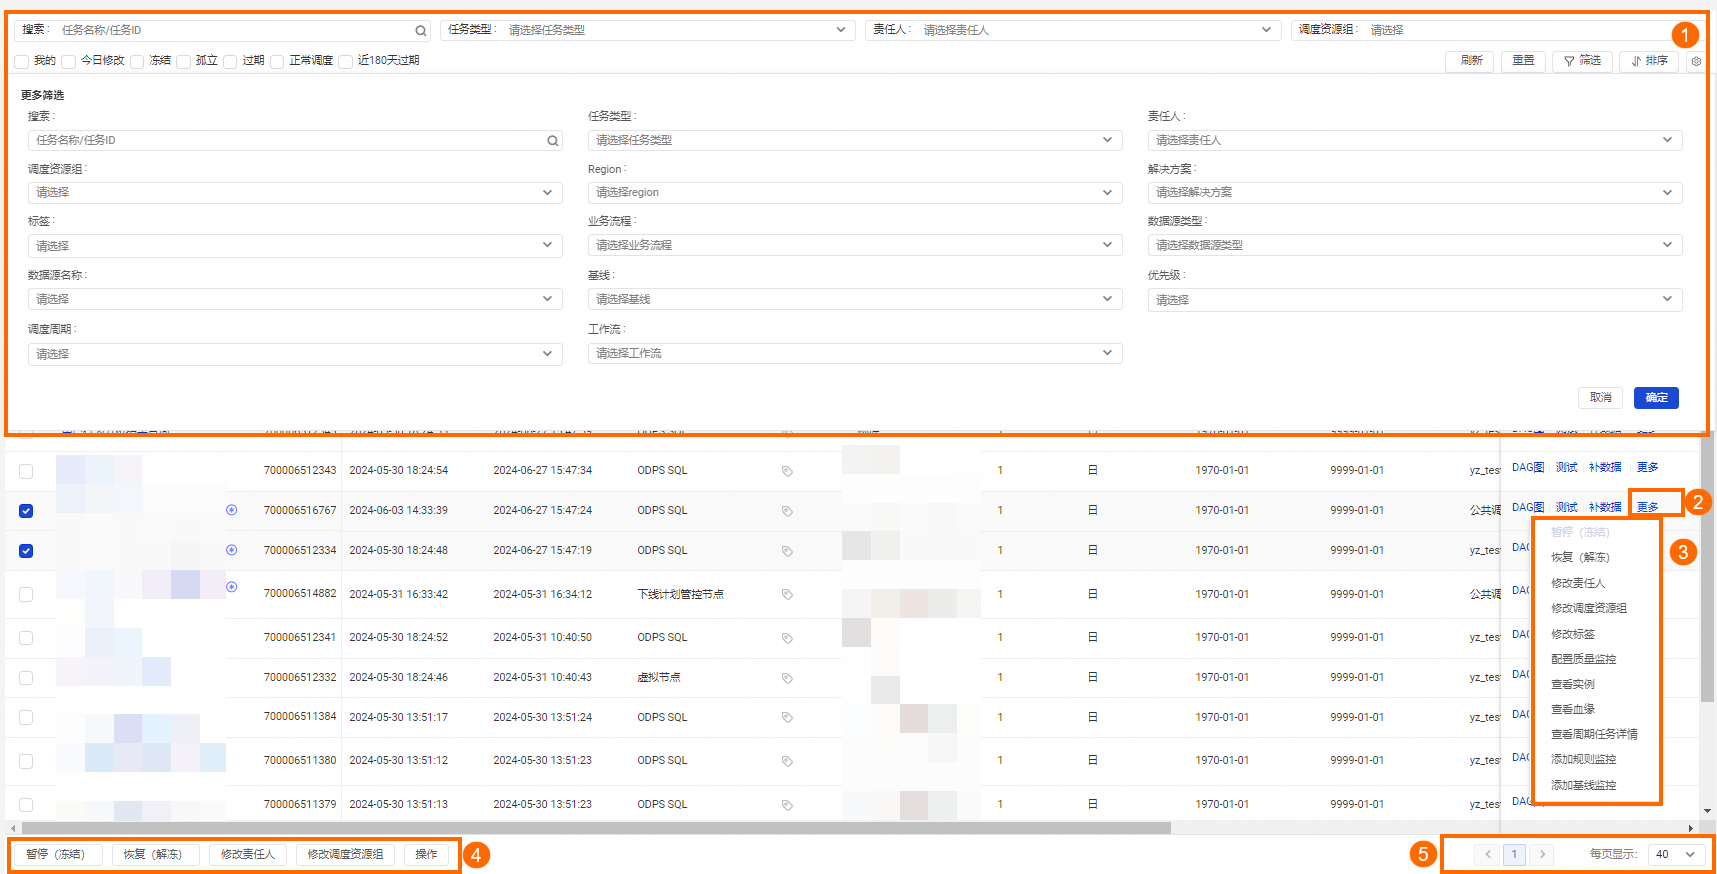Click circular status icon beside 700006514882
This screenshot has height=874, width=1717.
231,587
